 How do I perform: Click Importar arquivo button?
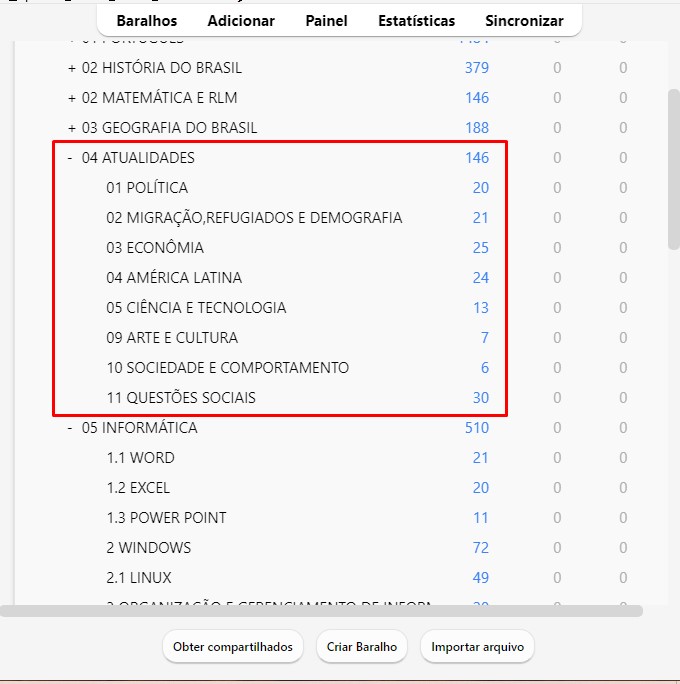pos(477,646)
